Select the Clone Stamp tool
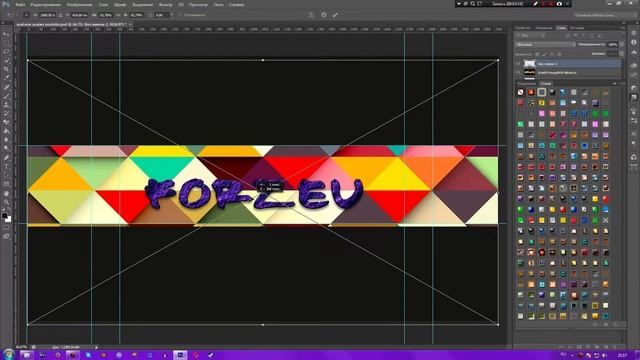The height and width of the screenshot is (360, 640). tap(6, 104)
